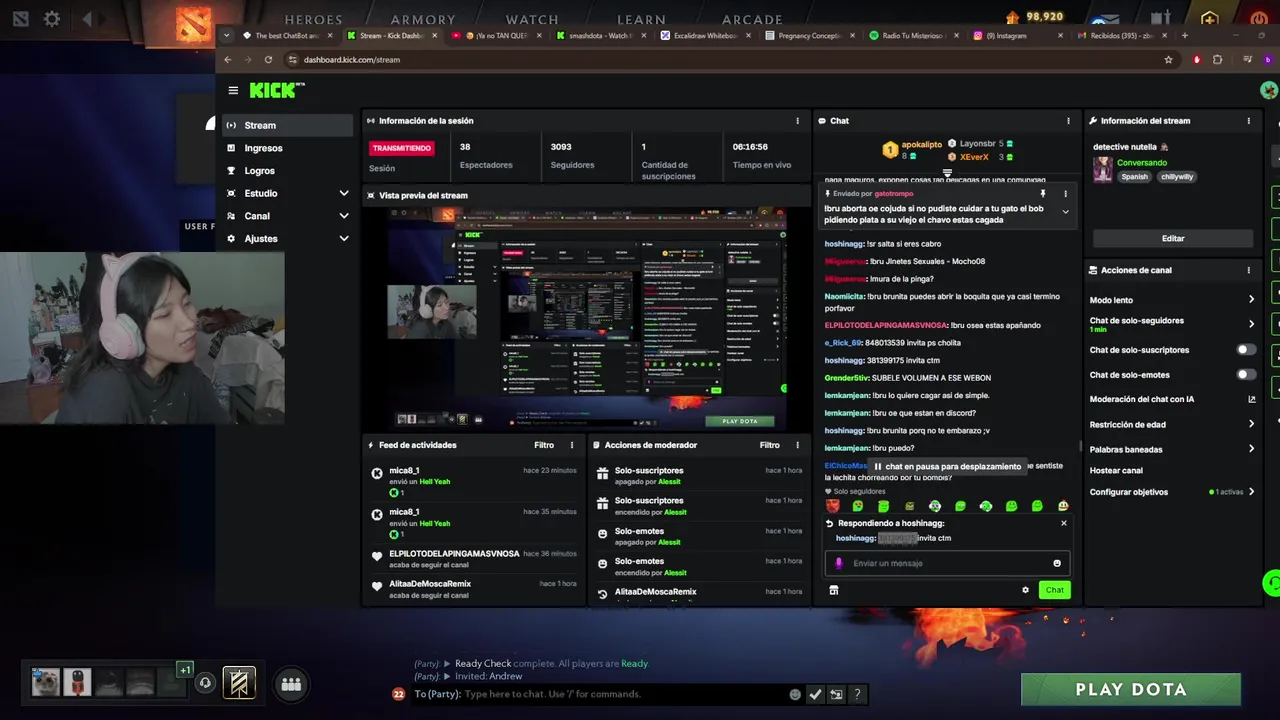This screenshot has width=1280, height=720.
Task: Click the PLAY DOTA button
Action: click(x=1131, y=689)
